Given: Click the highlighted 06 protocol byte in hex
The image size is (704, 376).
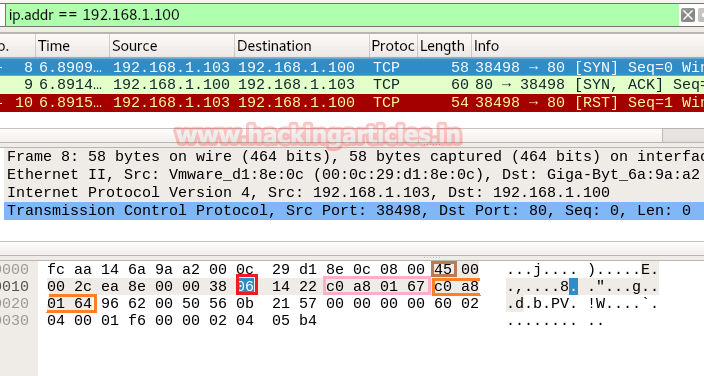Looking at the screenshot, I should pos(246,286).
